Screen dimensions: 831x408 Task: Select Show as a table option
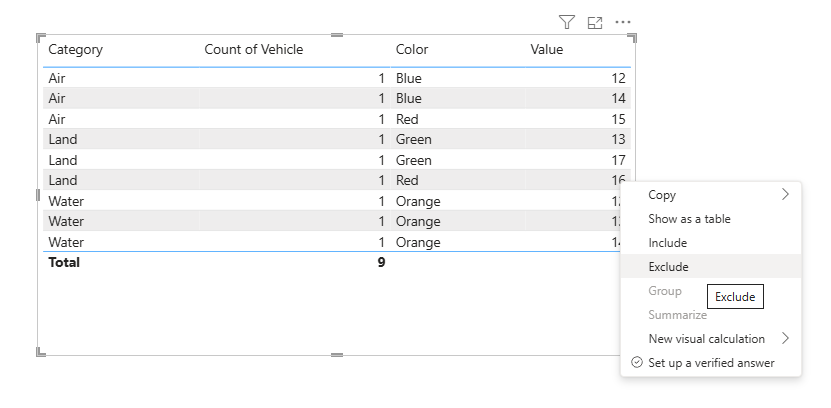[x=689, y=219]
